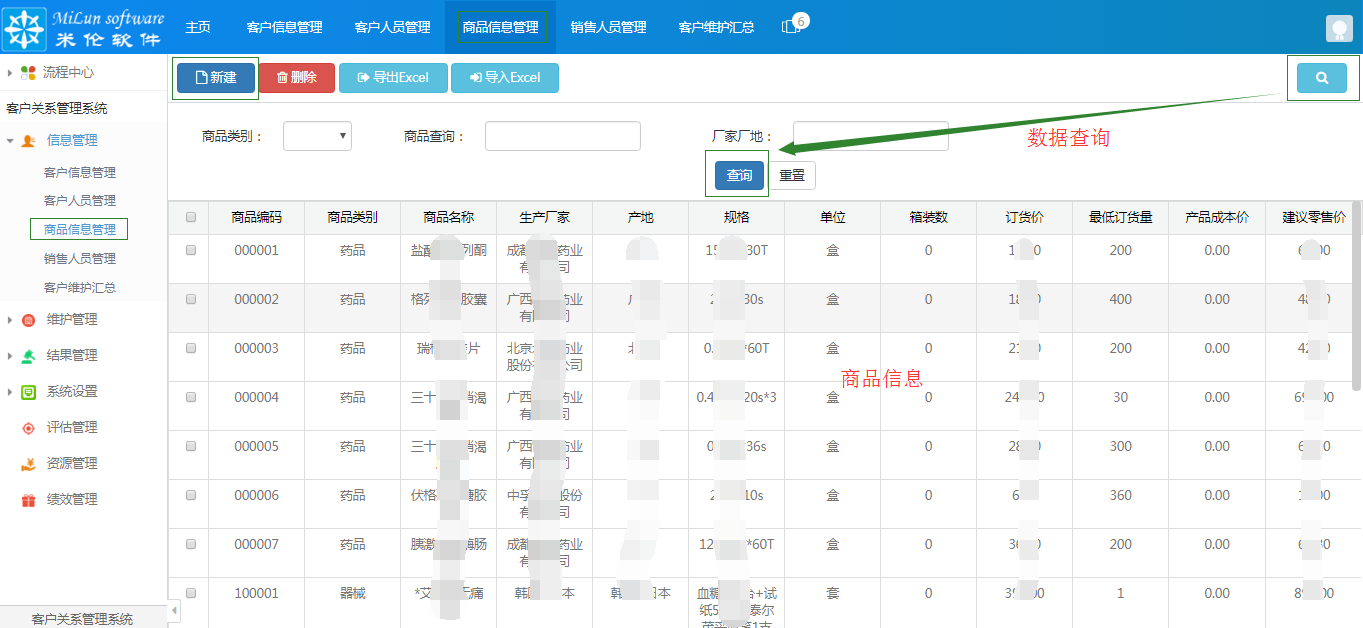
Task: Click the notification icon showing 6 alerts
Action: pyautogui.click(x=790, y=27)
